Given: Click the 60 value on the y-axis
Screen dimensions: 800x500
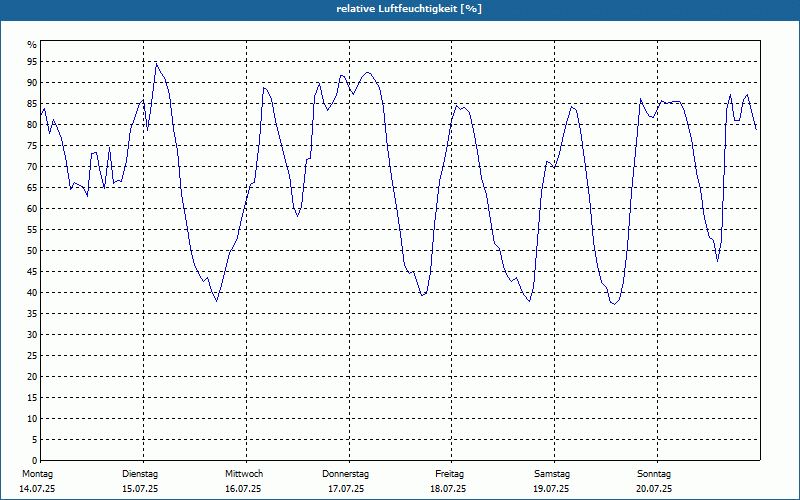Looking at the screenshot, I should tap(32, 209).
